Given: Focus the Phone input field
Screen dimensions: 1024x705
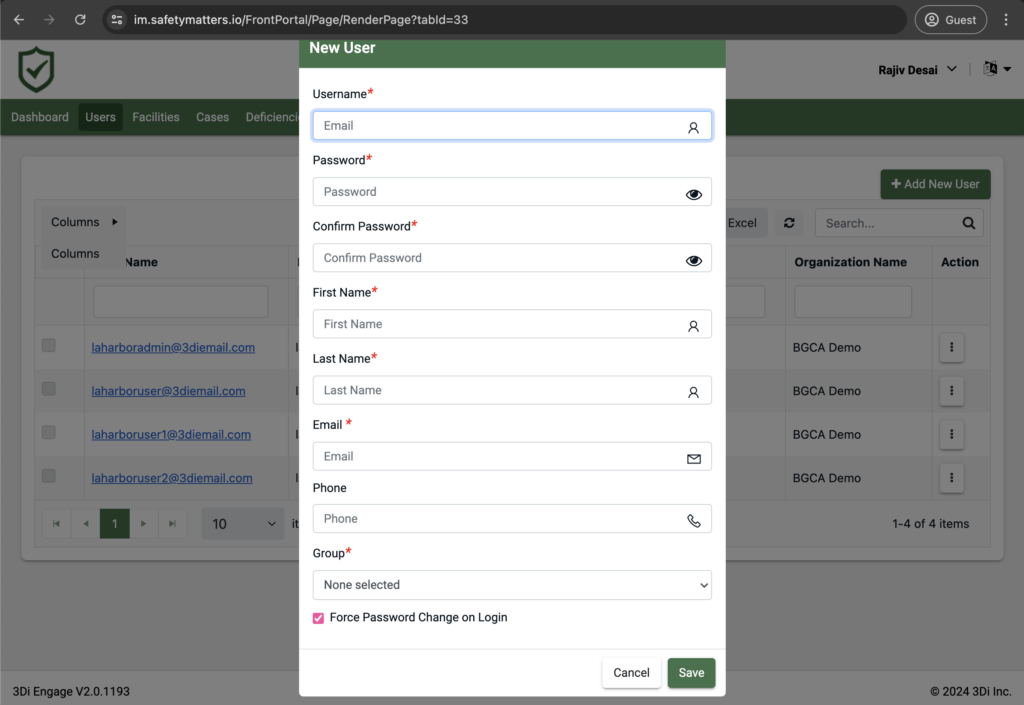Looking at the screenshot, I should (x=512, y=518).
